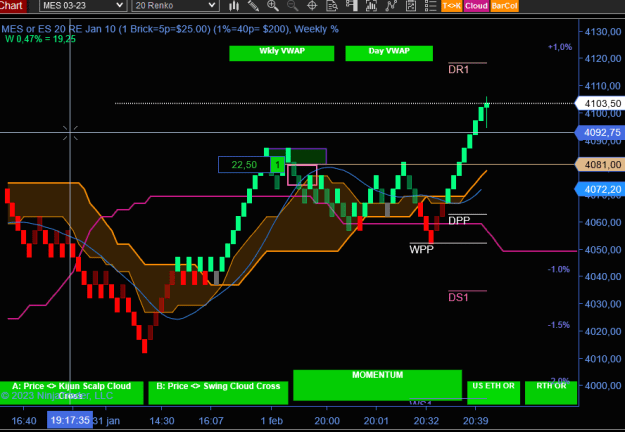Image resolution: width=625 pixels, height=432 pixels.
Task: Open the Properties list icon
Action: pos(430,6)
